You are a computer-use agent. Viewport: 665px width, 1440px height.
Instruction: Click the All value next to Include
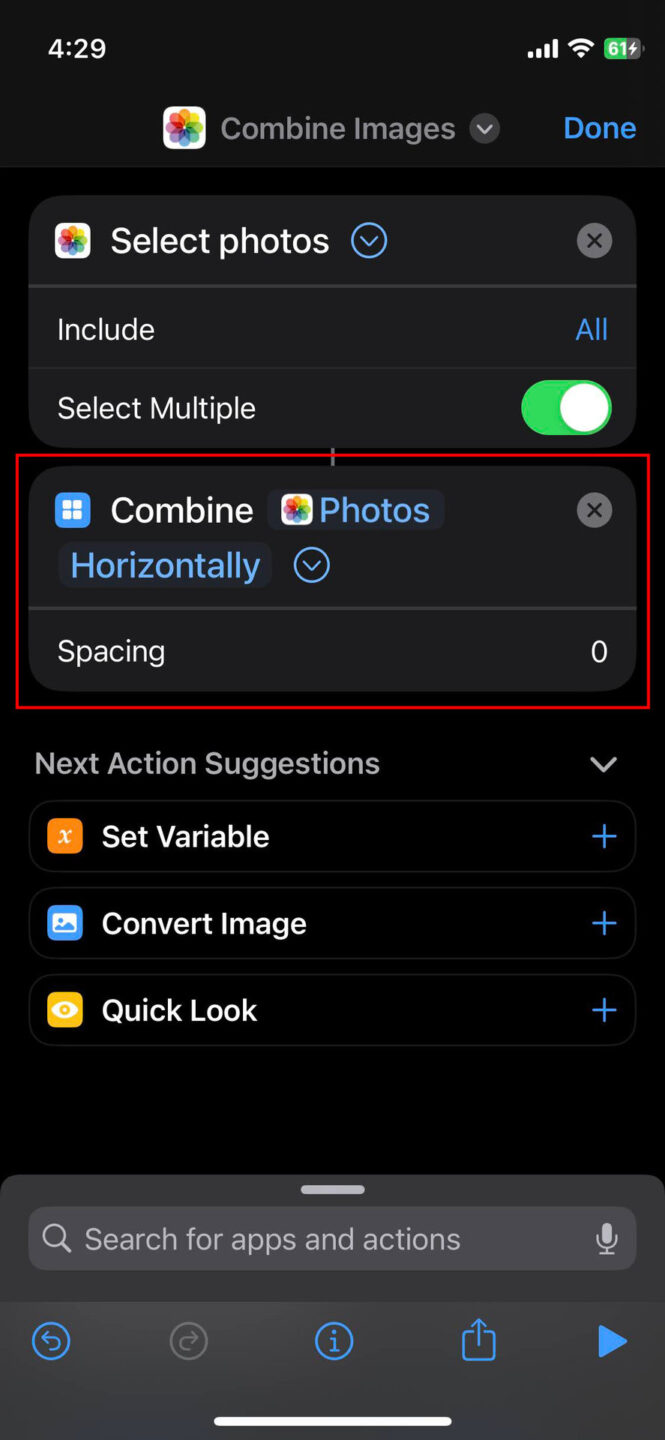tap(592, 329)
